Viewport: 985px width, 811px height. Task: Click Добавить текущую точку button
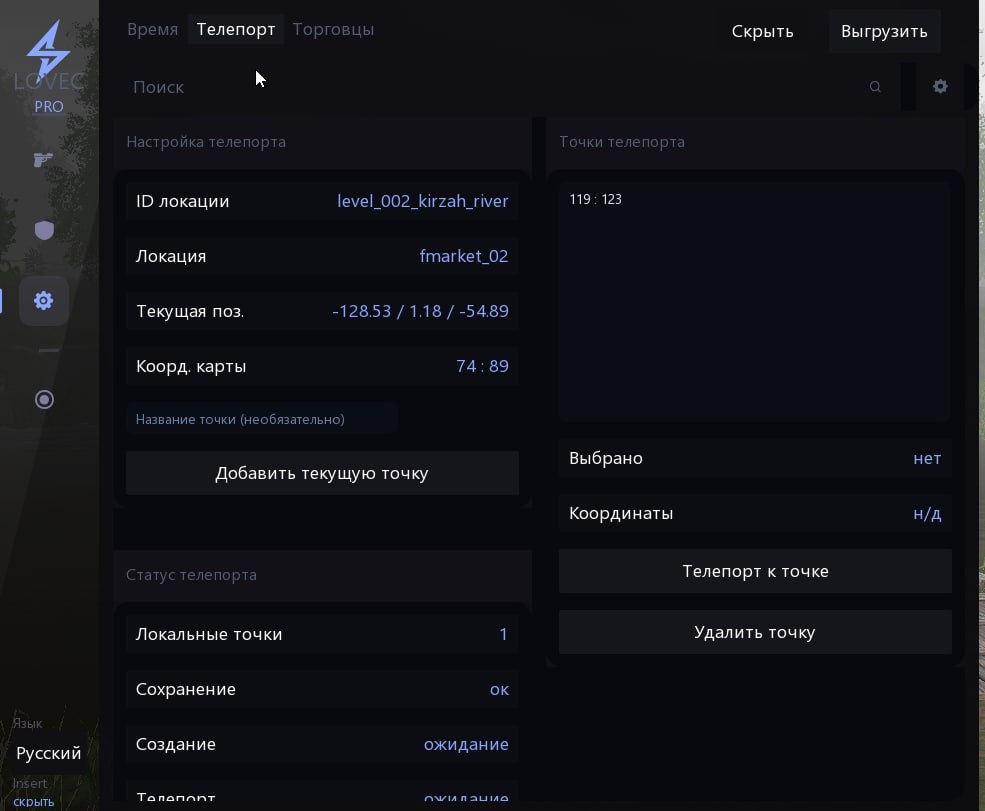(322, 473)
